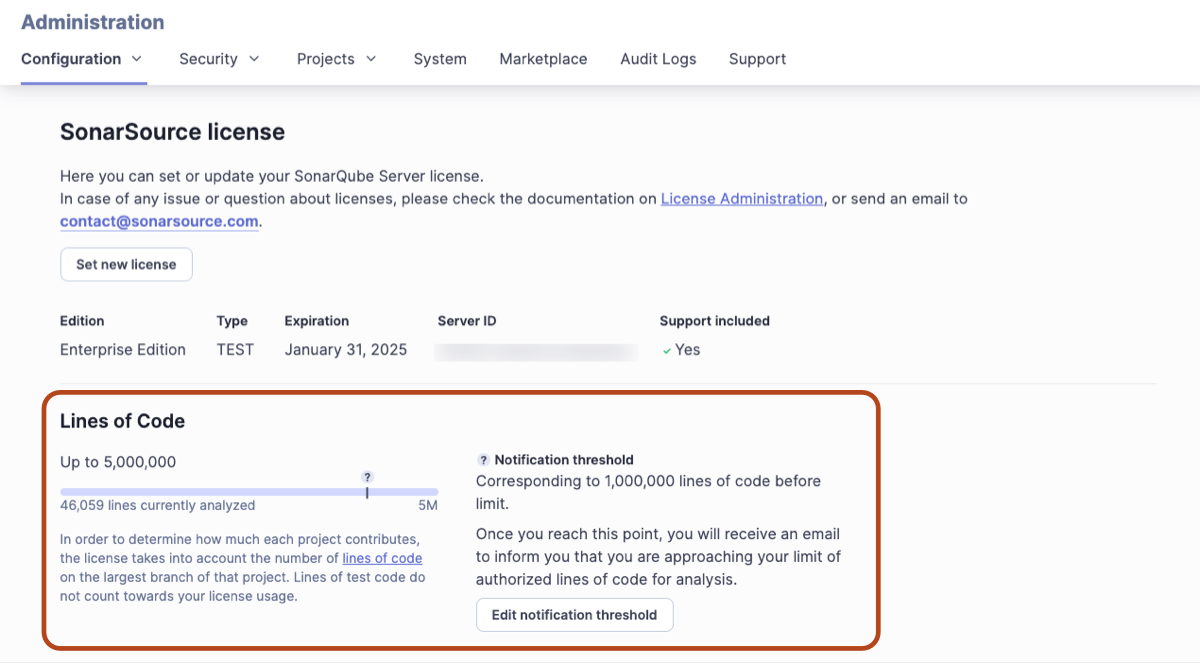This screenshot has width=1200, height=665.
Task: Click the Set new license button
Action: point(126,264)
